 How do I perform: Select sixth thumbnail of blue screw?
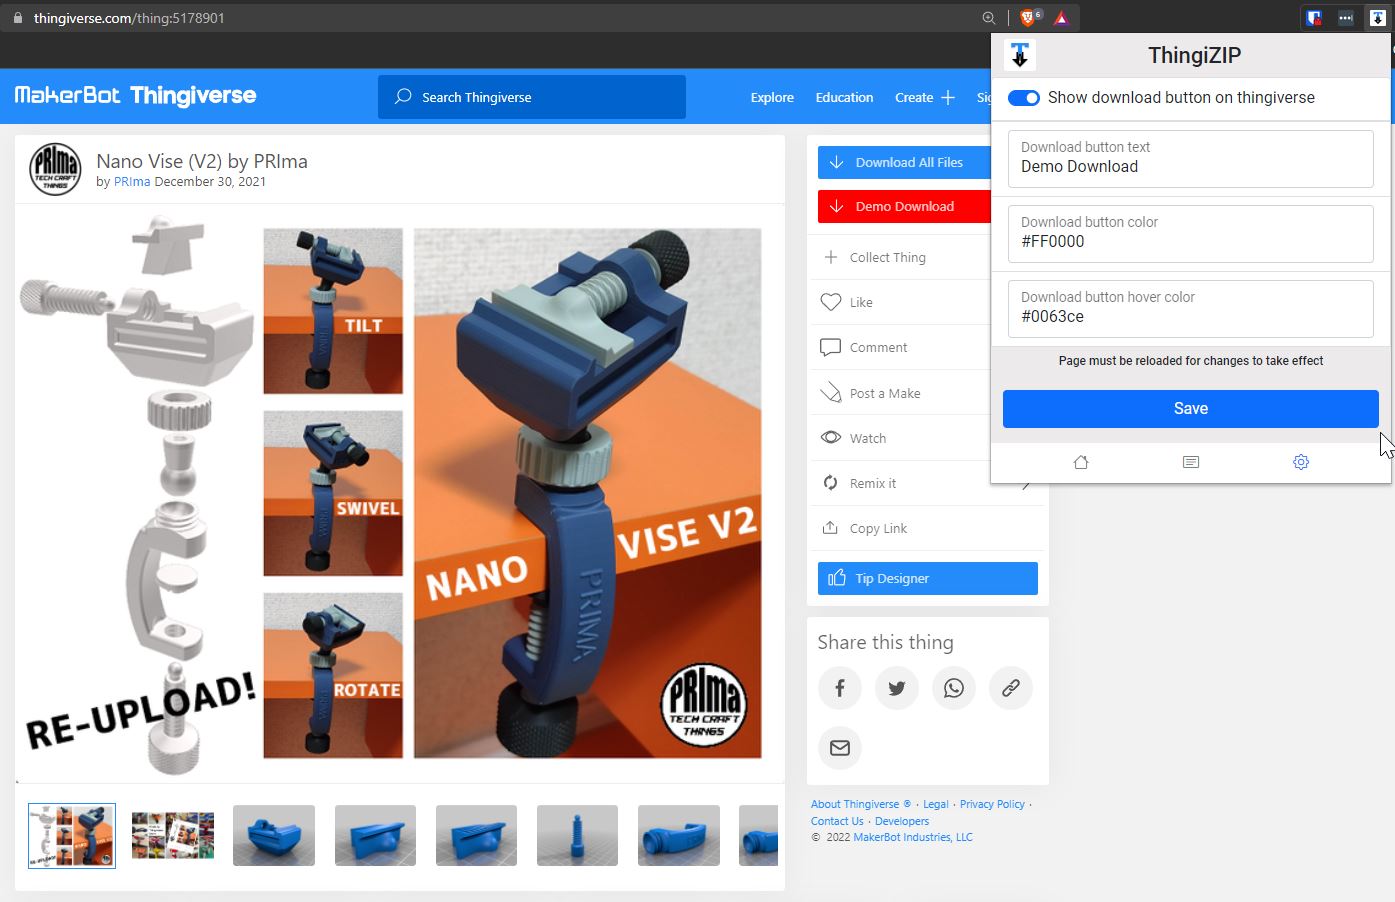577,835
